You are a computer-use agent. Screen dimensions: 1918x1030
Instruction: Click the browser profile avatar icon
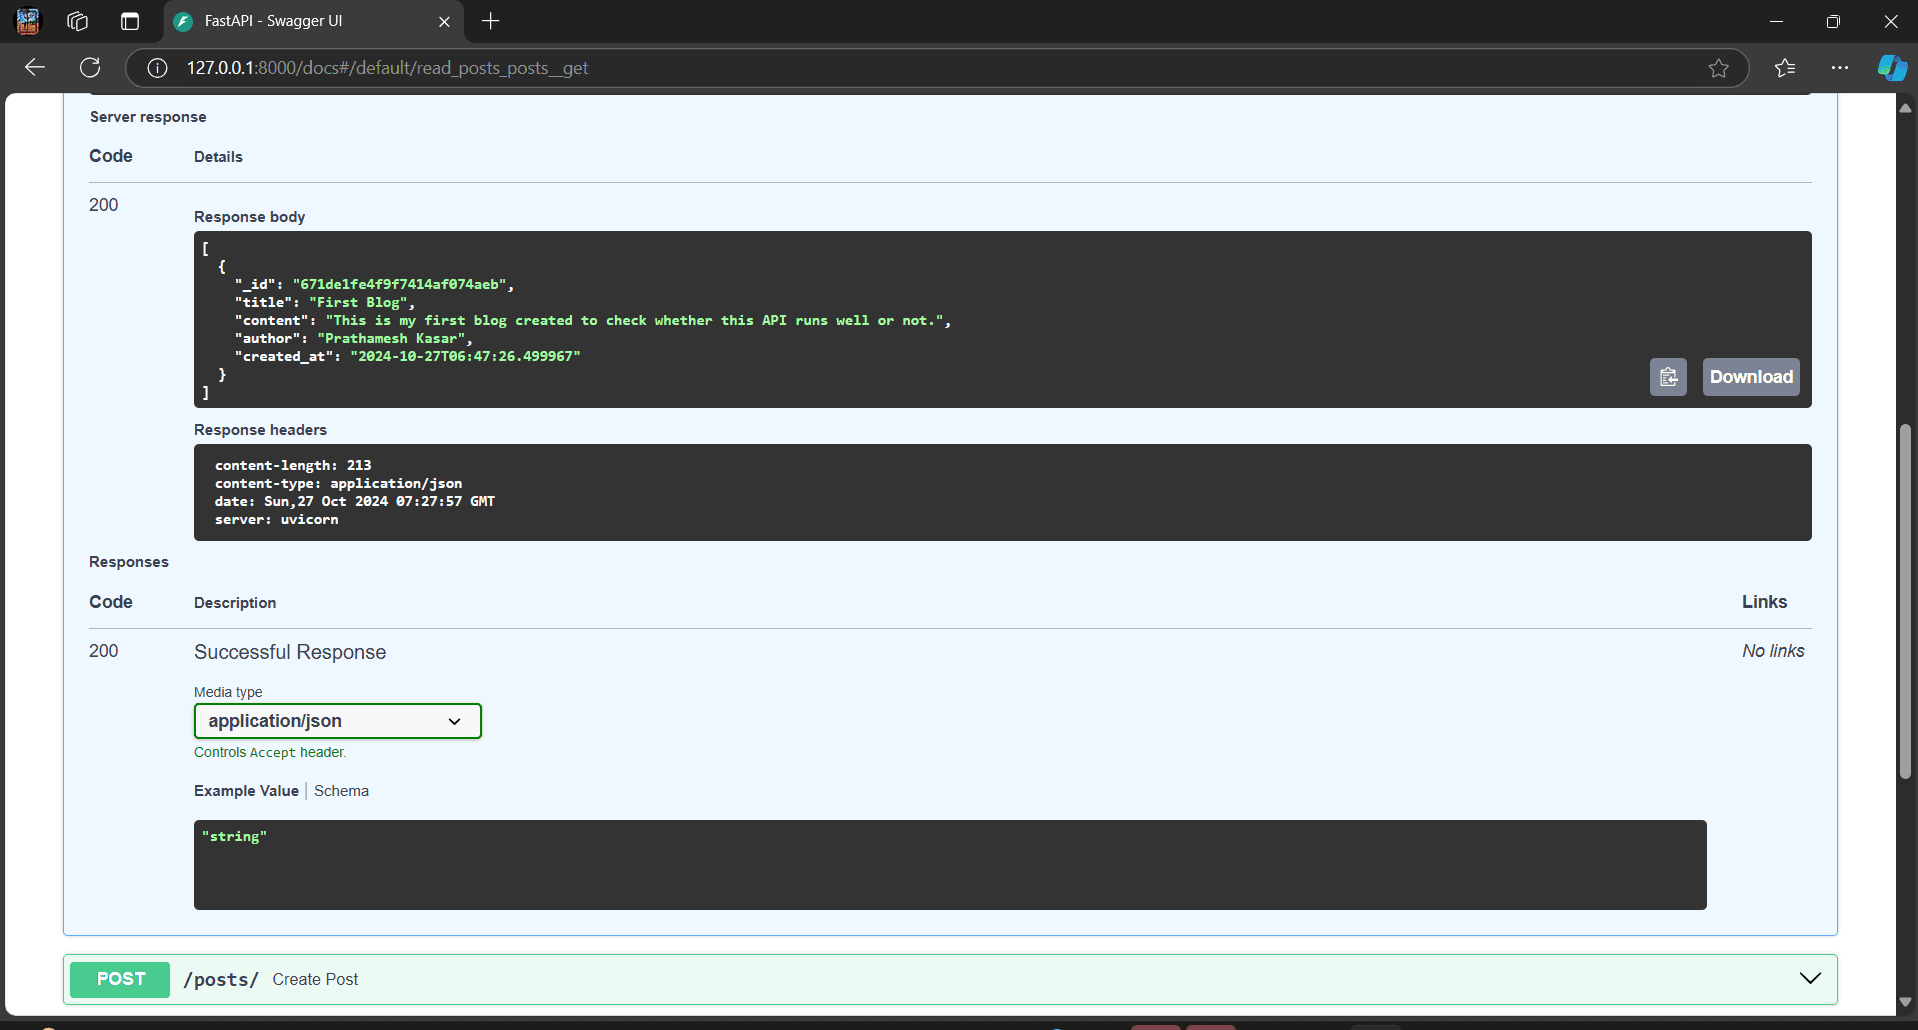(28, 21)
